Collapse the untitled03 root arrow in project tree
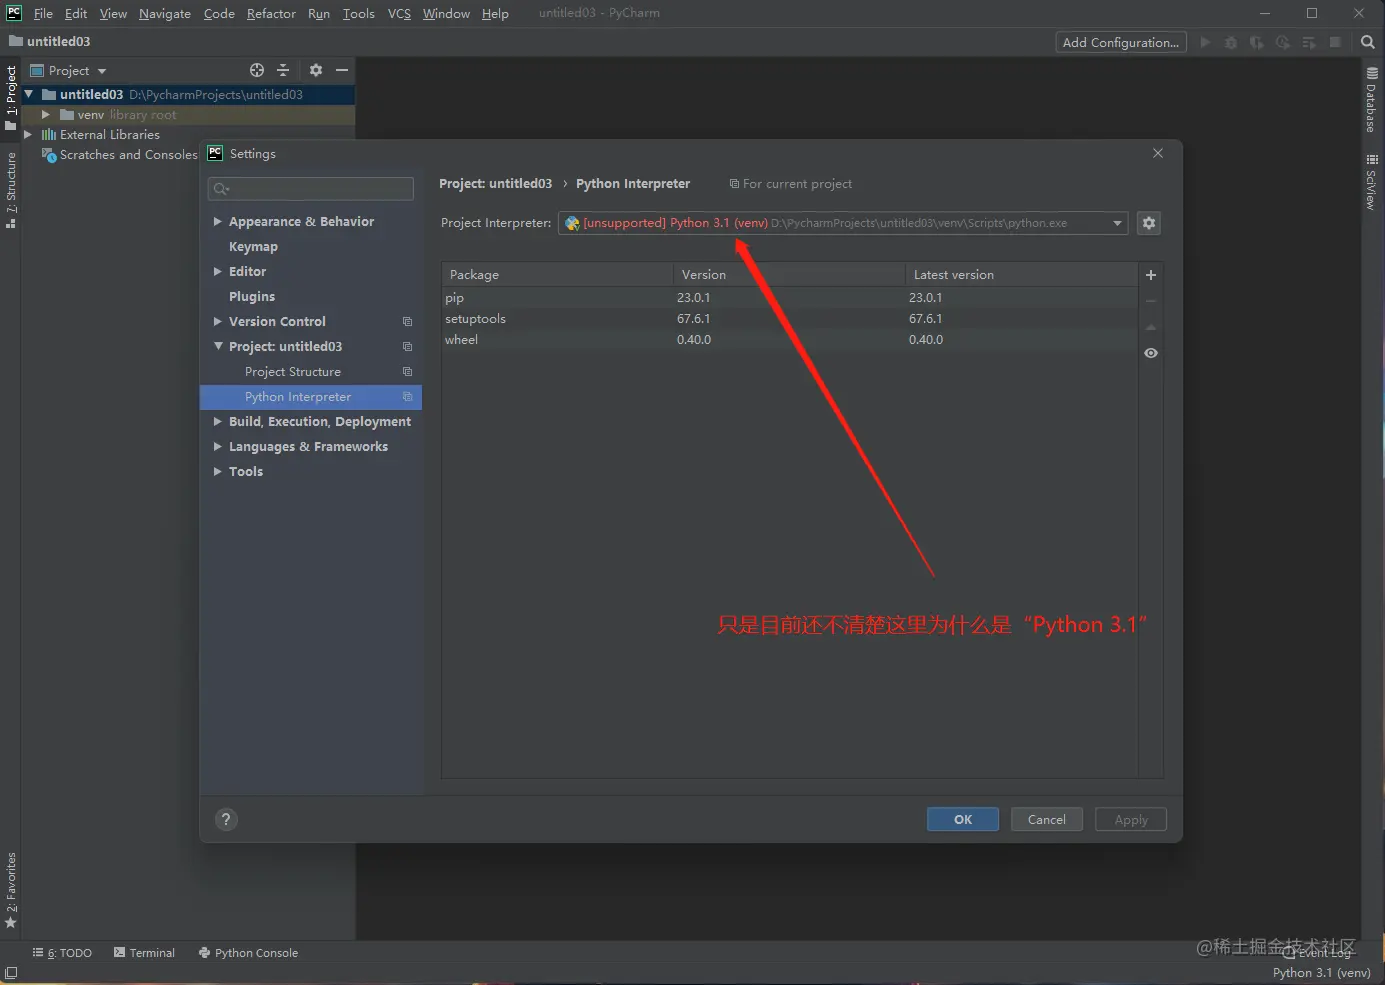 [29, 94]
